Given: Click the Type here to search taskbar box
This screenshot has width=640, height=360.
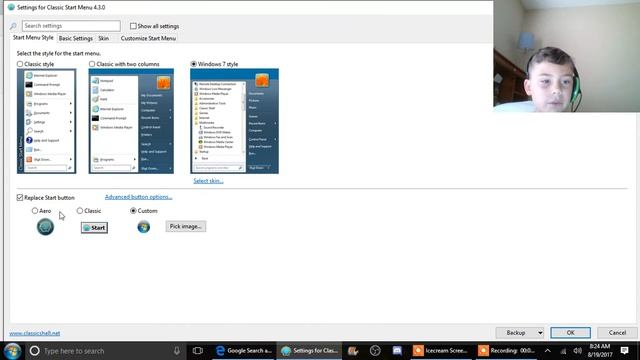Looking at the screenshot, I should pyautogui.click(x=106, y=351).
